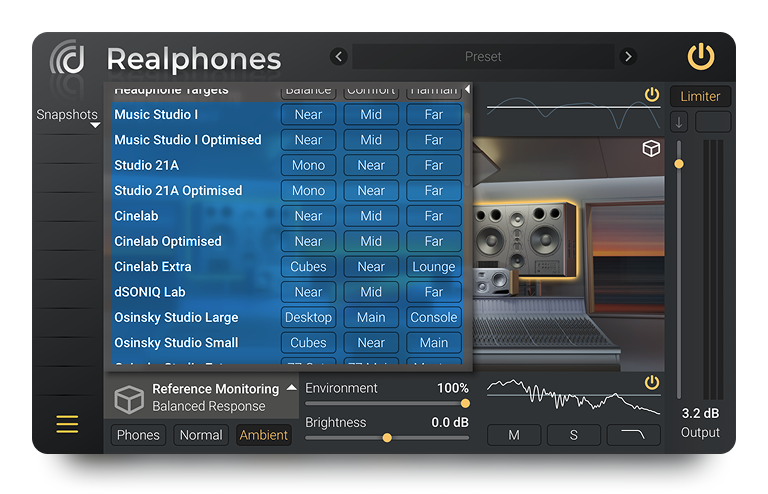Image resolution: width=768 pixels, height=494 pixels.
Task: Click the 3.2 dB output value
Action: [x=700, y=414]
